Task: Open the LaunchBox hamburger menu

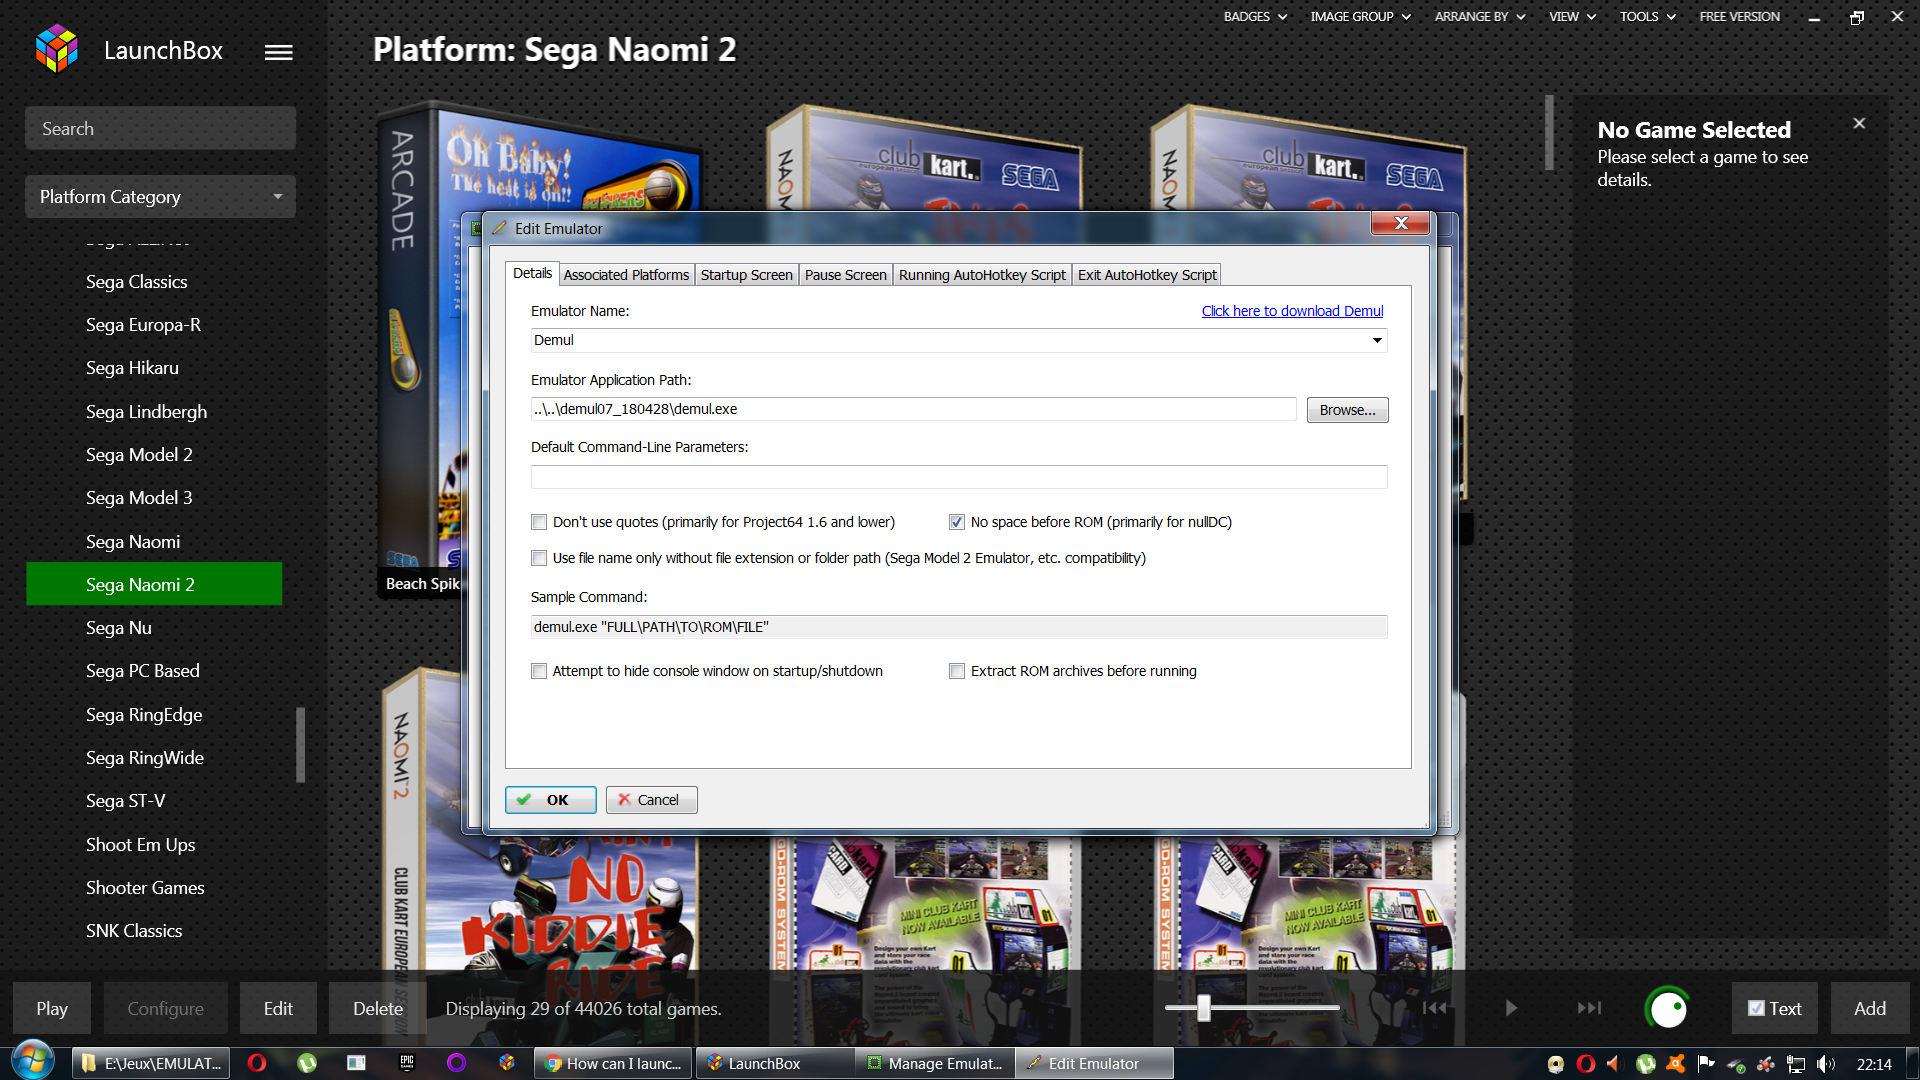Action: point(278,52)
